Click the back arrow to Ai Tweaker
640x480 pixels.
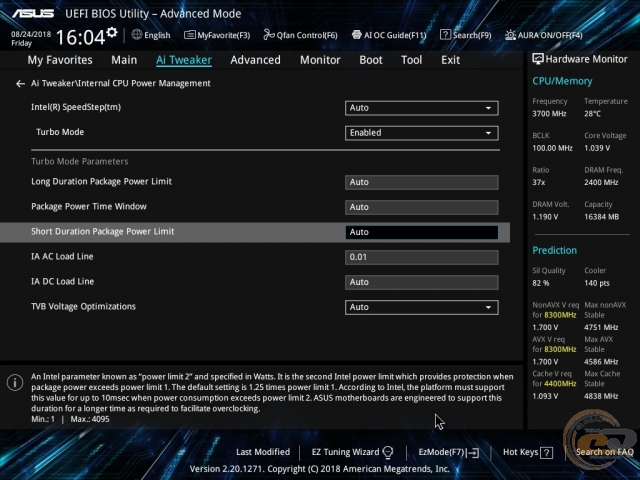20,84
